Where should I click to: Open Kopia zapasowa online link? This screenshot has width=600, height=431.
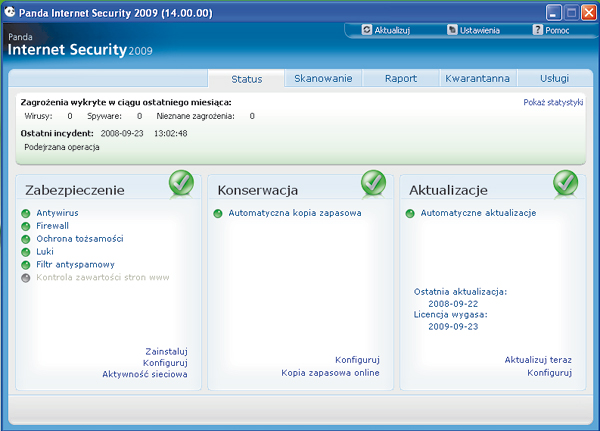tap(330, 373)
